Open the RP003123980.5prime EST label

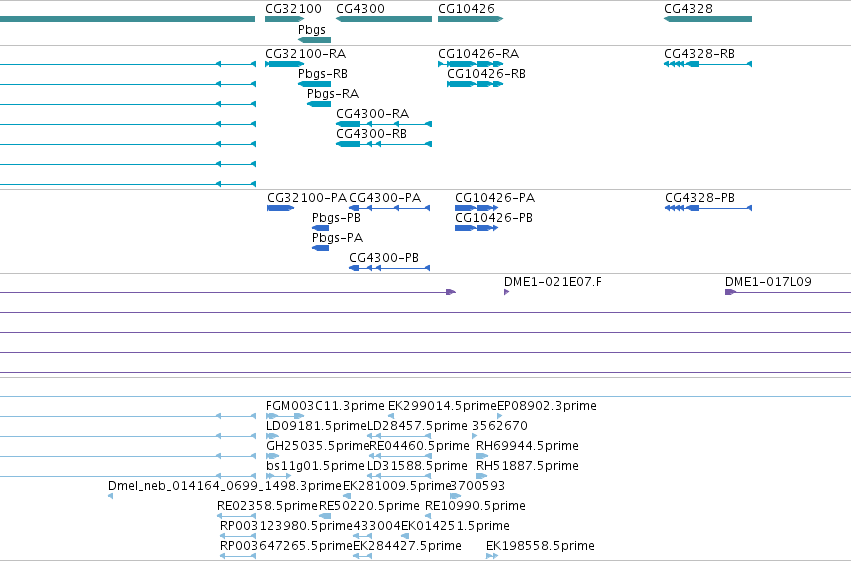pos(287,526)
